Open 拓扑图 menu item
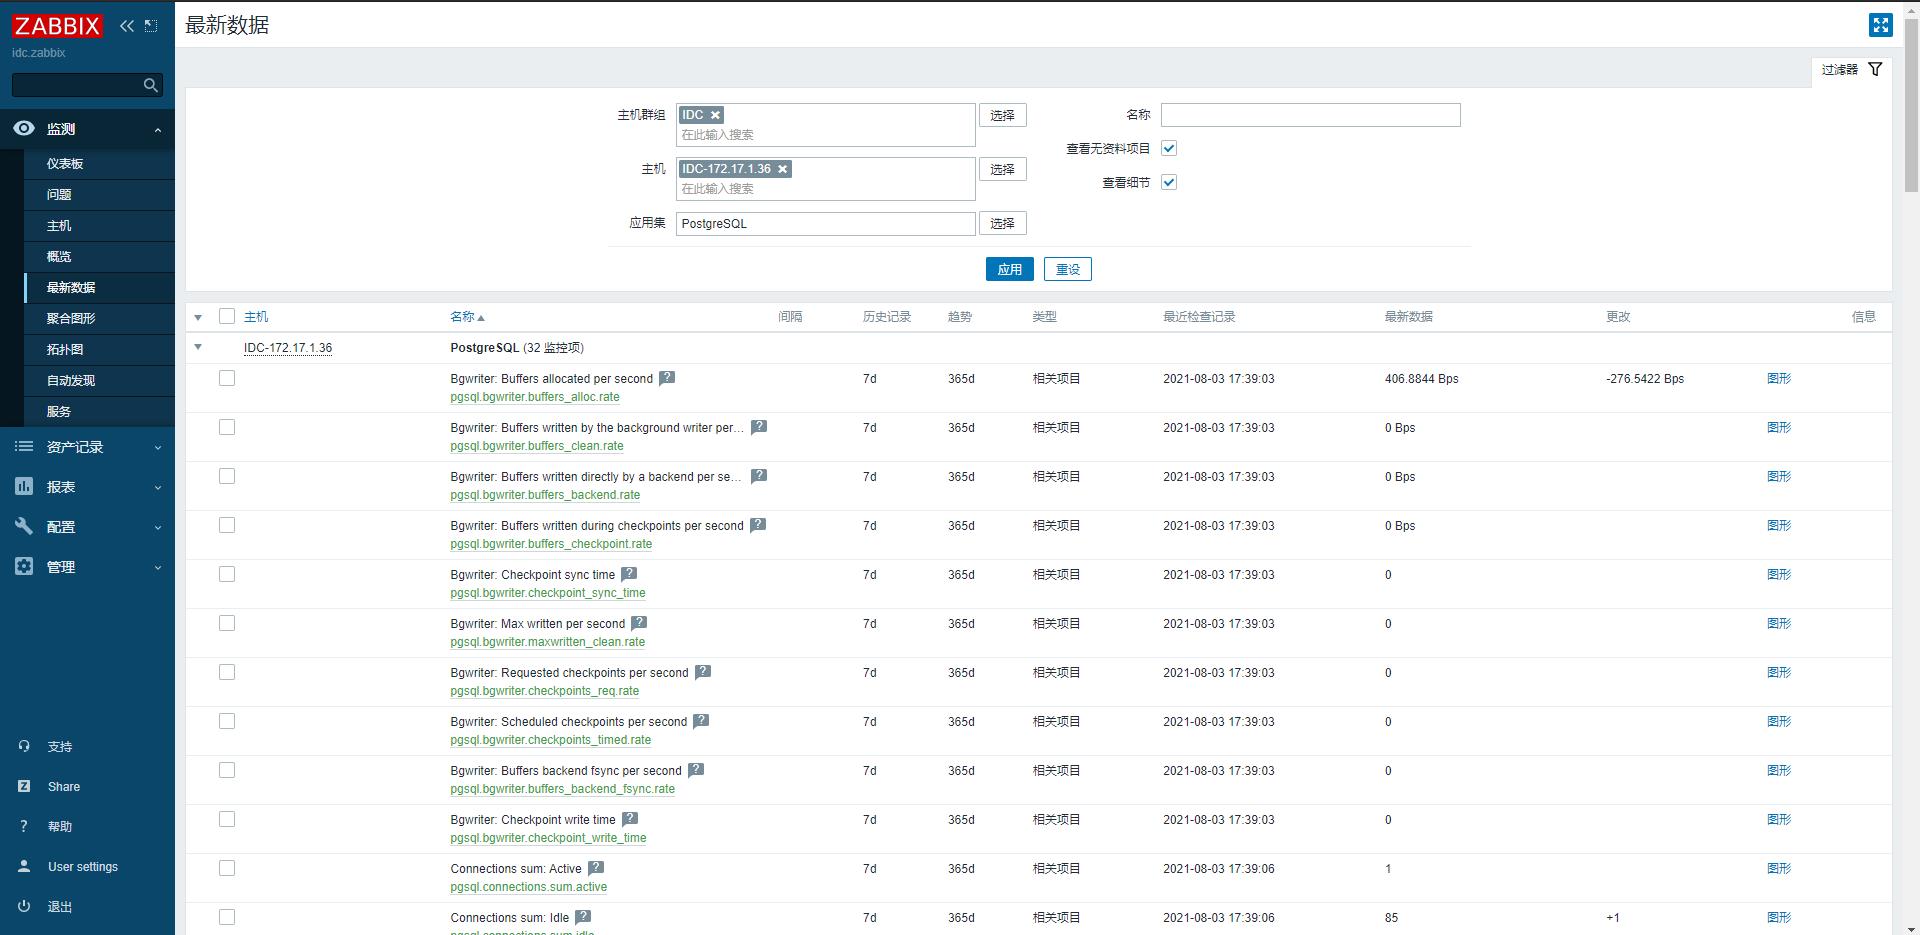 pos(65,350)
